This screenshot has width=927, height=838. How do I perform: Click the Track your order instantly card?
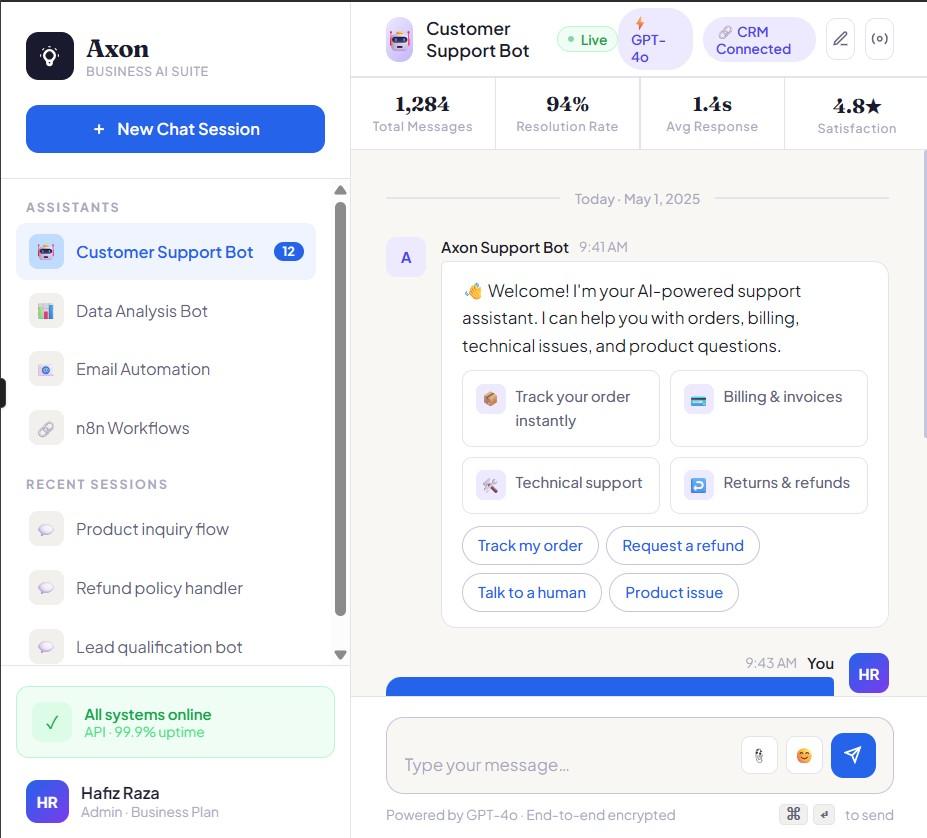pos(560,408)
